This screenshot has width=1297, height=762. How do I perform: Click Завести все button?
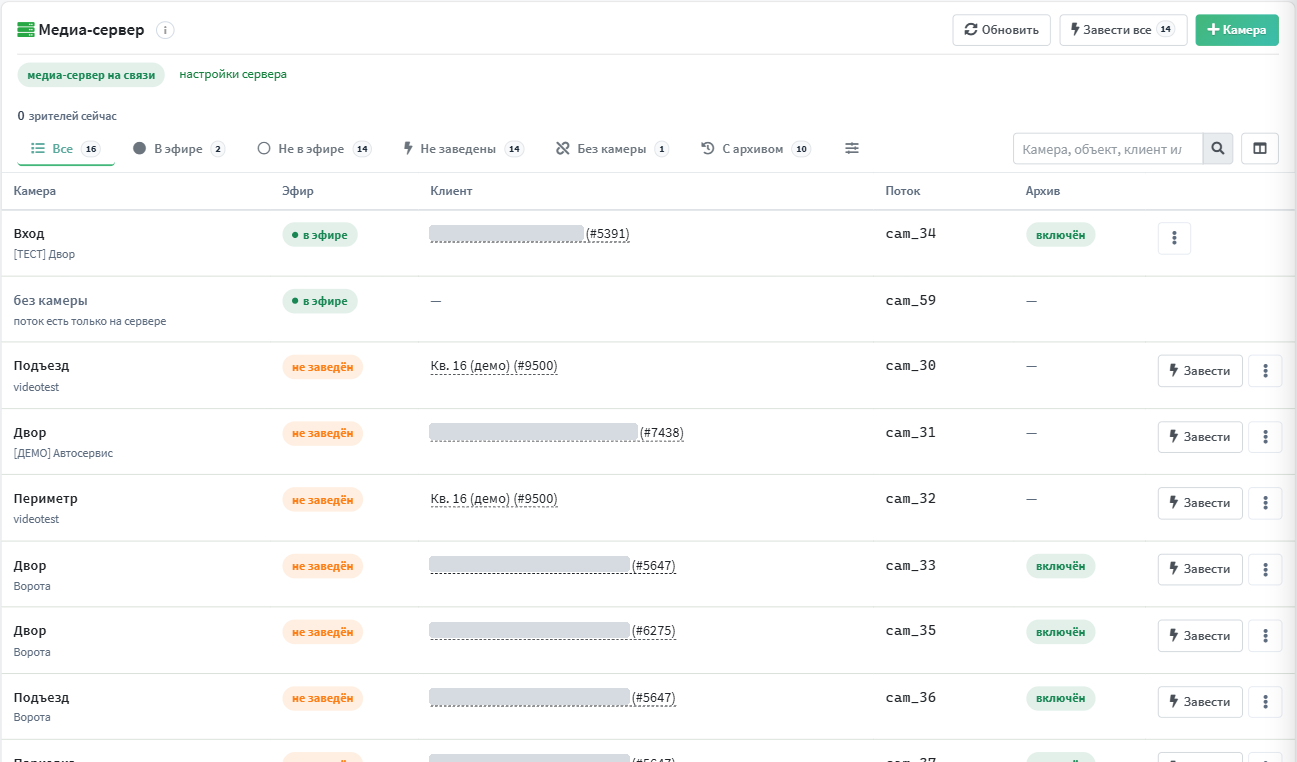[1123, 30]
